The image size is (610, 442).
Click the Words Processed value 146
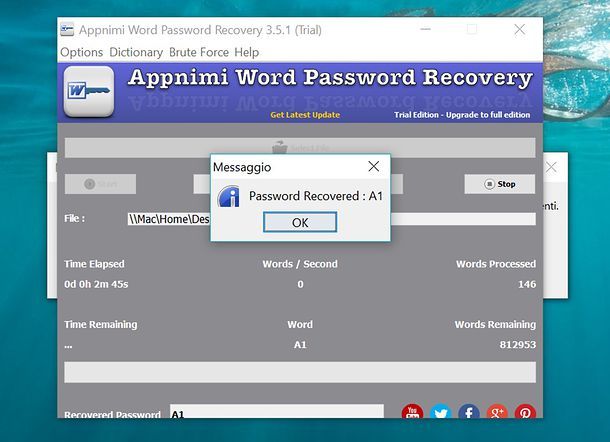coord(527,284)
